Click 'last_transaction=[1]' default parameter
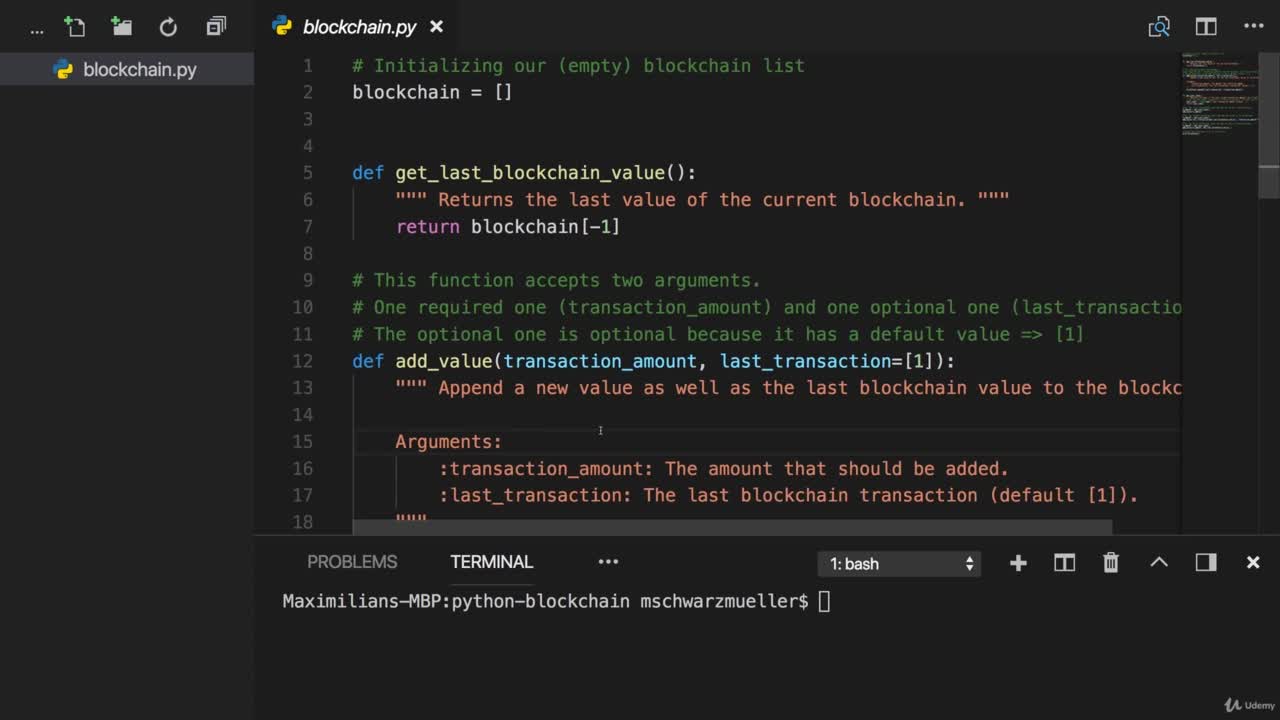Image resolution: width=1280 pixels, height=720 pixels. pyautogui.click(x=826, y=361)
